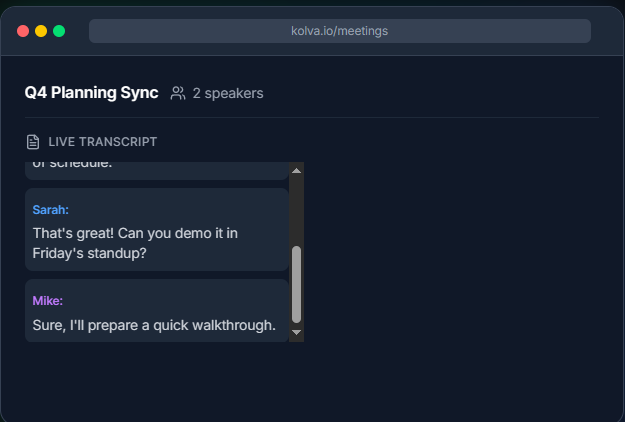Click the transcript scrollbar thumb
Viewport: 625px width, 422px height.
click(296, 285)
